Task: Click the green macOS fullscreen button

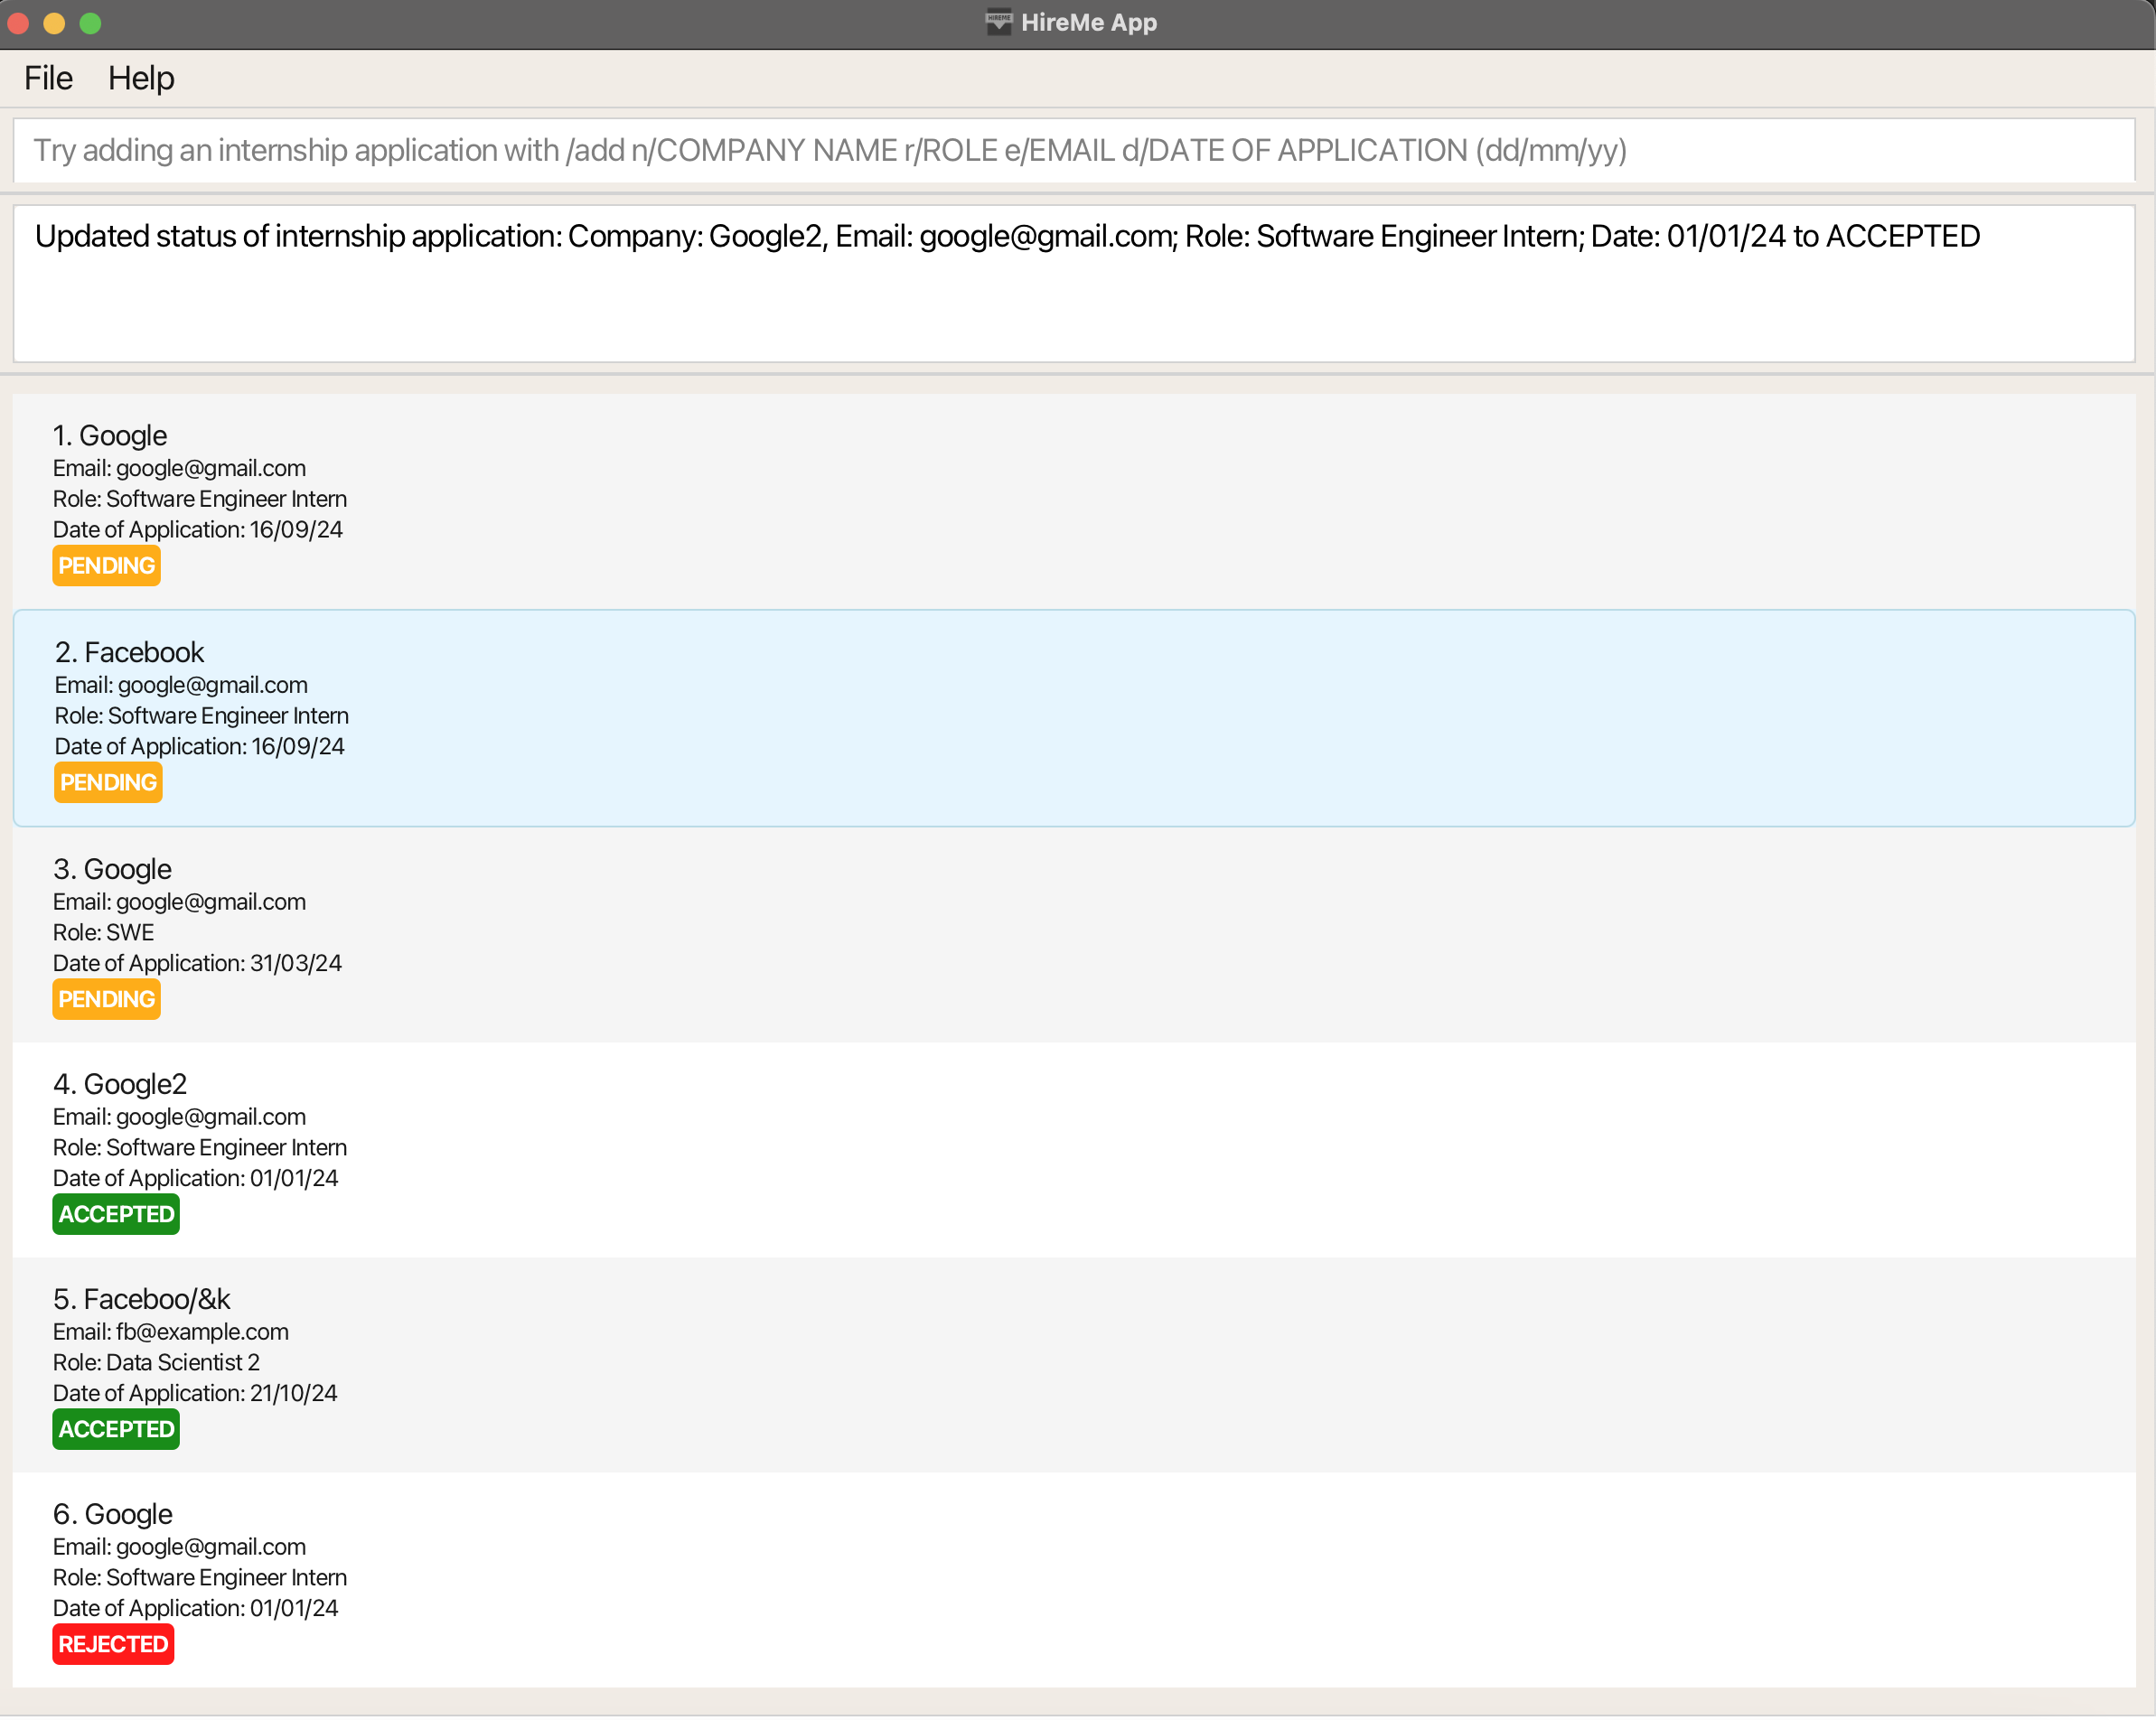Action: (x=90, y=23)
